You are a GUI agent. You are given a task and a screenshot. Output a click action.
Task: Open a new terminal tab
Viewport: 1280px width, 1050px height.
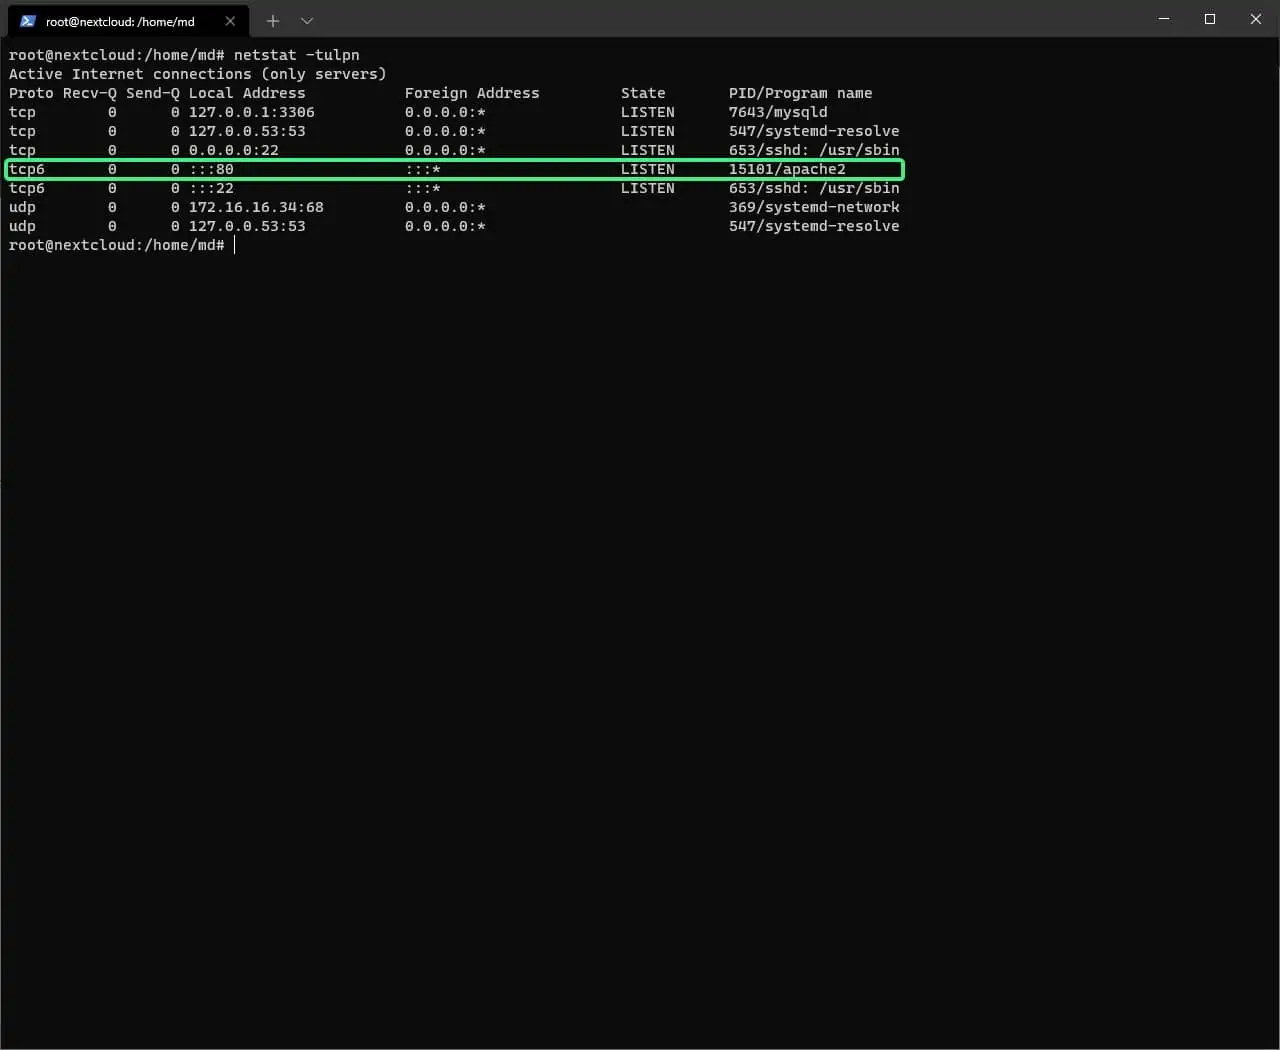(273, 21)
